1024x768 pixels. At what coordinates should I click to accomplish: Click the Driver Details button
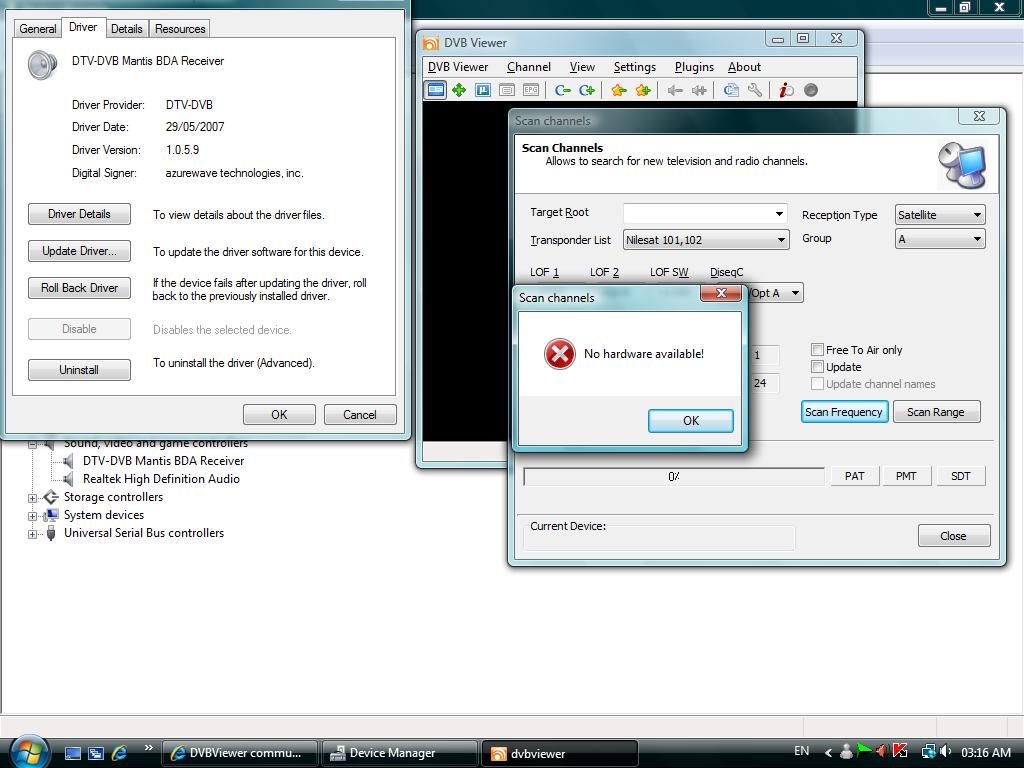pyautogui.click(x=79, y=214)
